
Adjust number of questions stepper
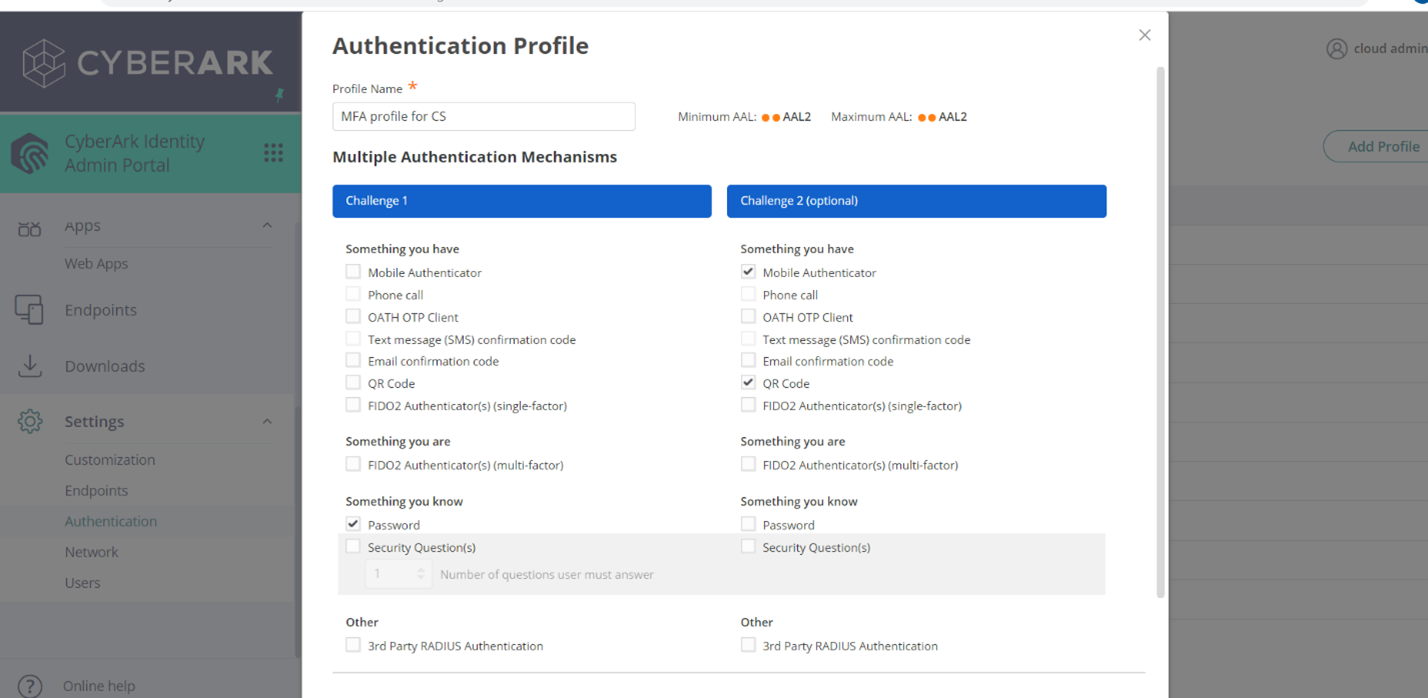(421, 574)
